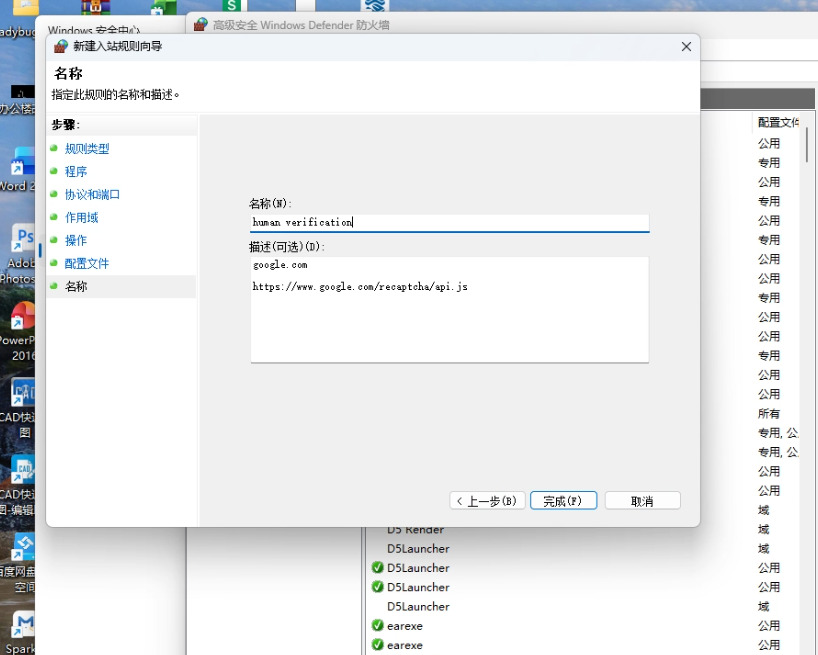Jump to 协议和端口 step
Image resolution: width=818 pixels, height=655 pixels.
pos(92,195)
